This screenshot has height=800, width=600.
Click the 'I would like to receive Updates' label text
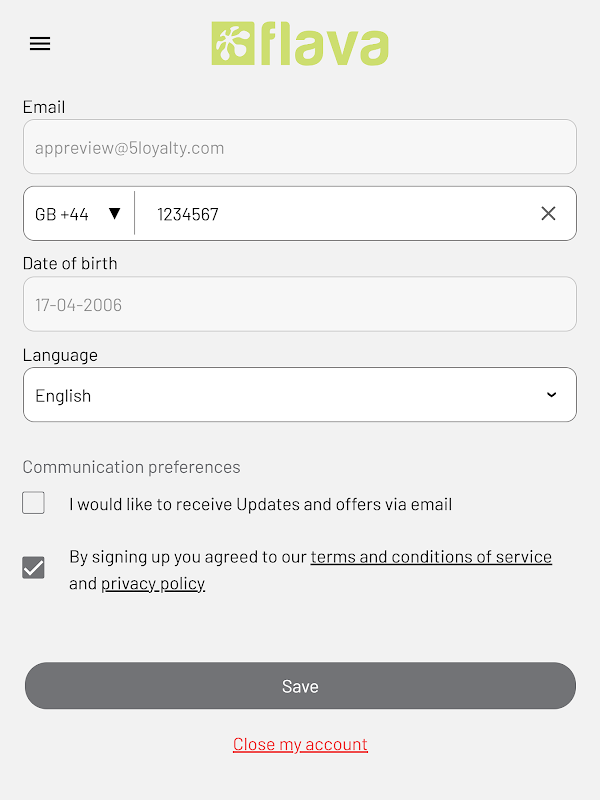(260, 504)
